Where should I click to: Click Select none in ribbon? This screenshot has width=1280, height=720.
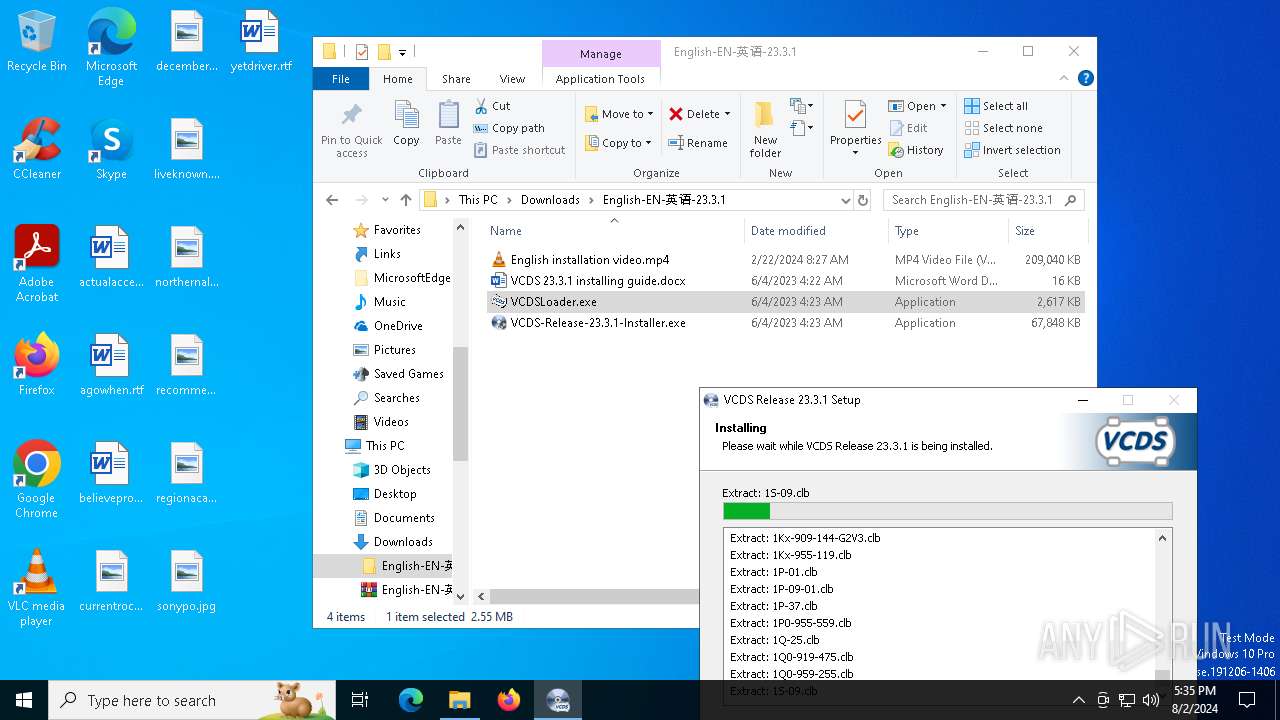tap(1003, 128)
